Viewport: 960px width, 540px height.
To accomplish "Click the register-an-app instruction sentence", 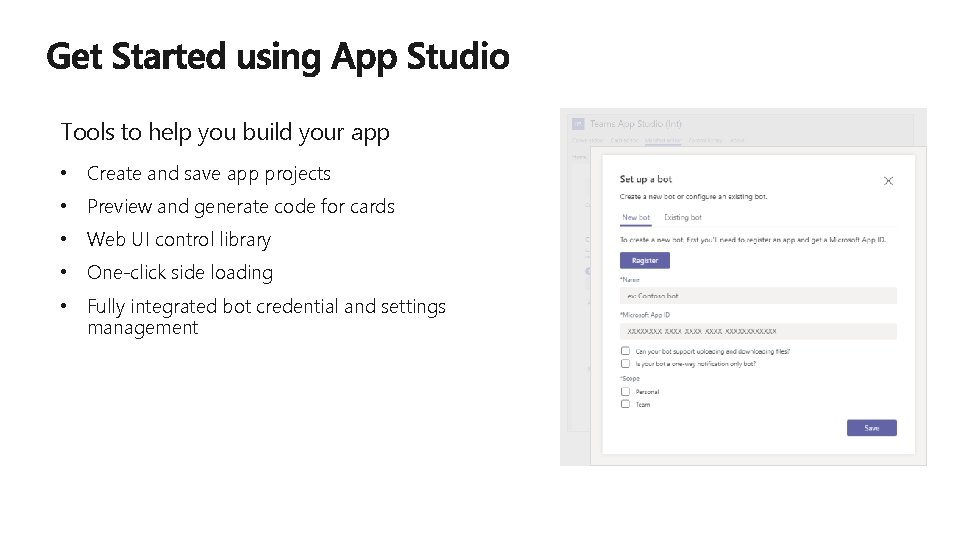I will tap(752, 240).
